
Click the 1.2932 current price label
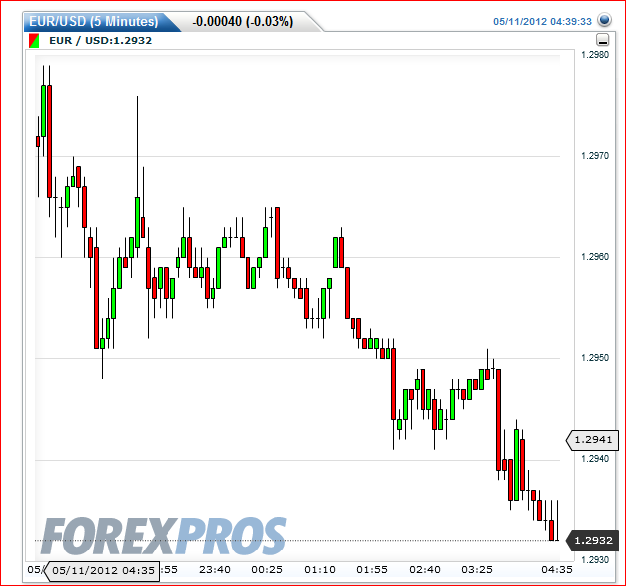point(592,540)
